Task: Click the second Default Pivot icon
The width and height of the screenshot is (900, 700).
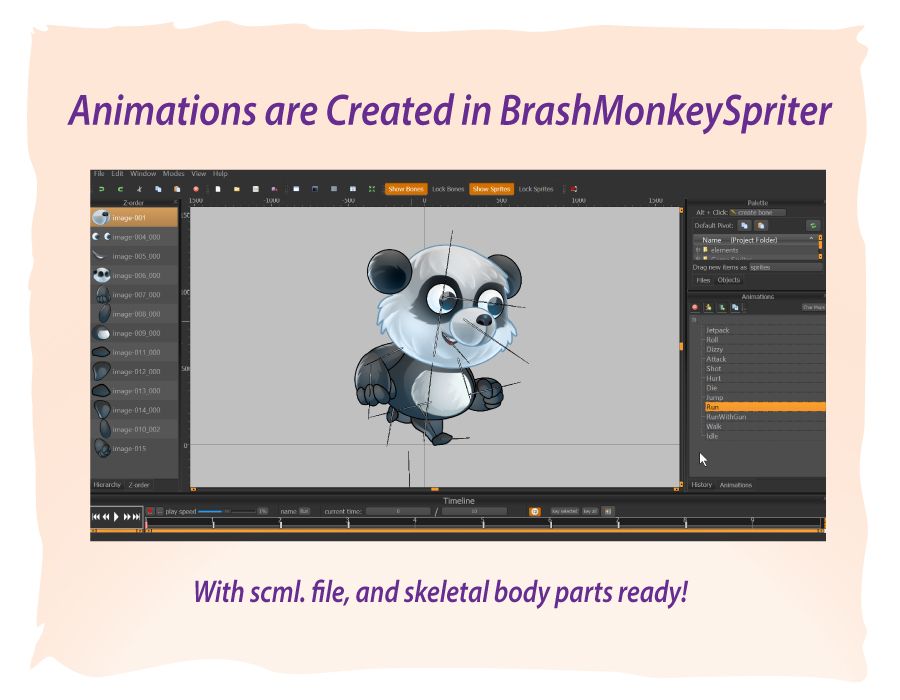Action: tap(761, 225)
